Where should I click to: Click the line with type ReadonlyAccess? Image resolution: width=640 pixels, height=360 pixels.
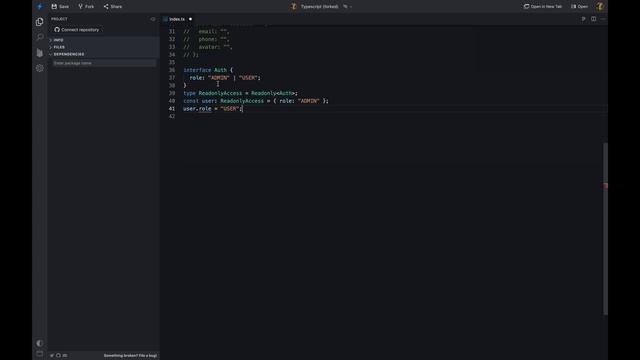click(x=240, y=93)
